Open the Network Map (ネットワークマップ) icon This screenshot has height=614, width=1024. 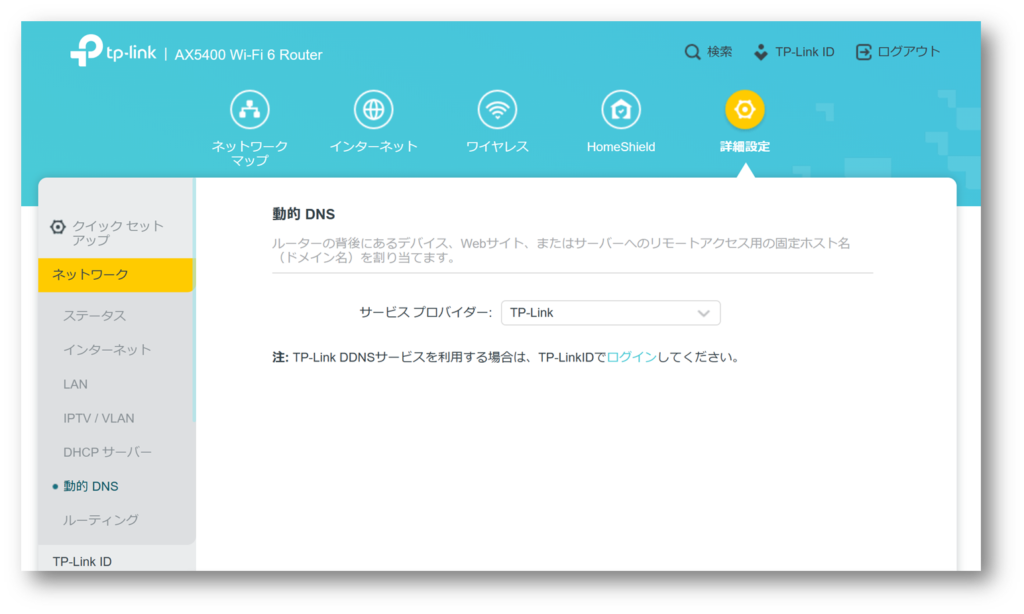pos(249,110)
